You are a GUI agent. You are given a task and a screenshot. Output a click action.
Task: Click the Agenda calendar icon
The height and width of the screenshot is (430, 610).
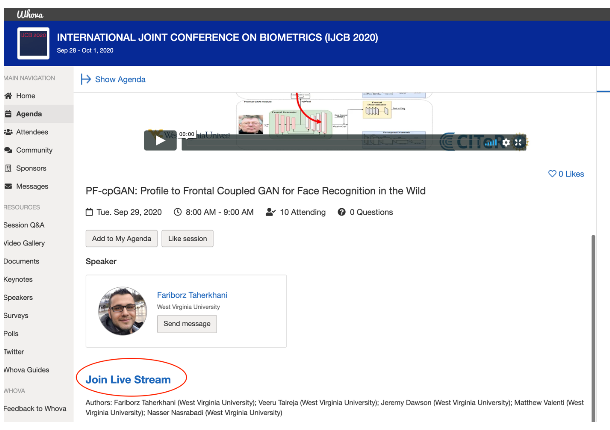8,114
